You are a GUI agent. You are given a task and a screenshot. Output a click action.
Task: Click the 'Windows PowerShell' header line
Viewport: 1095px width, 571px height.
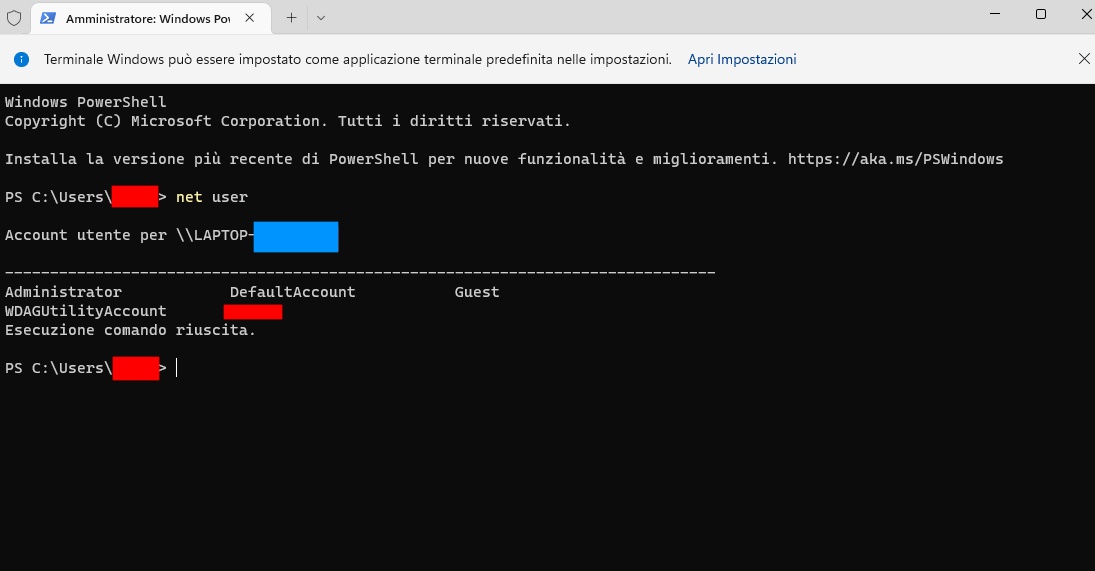coord(86,102)
